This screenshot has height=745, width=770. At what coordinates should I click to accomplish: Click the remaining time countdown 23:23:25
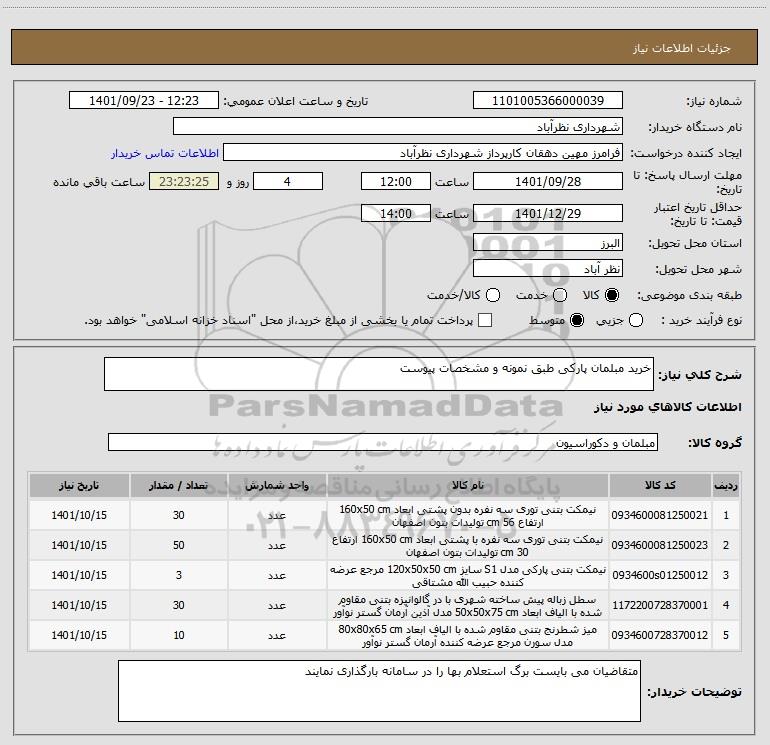coord(184,181)
